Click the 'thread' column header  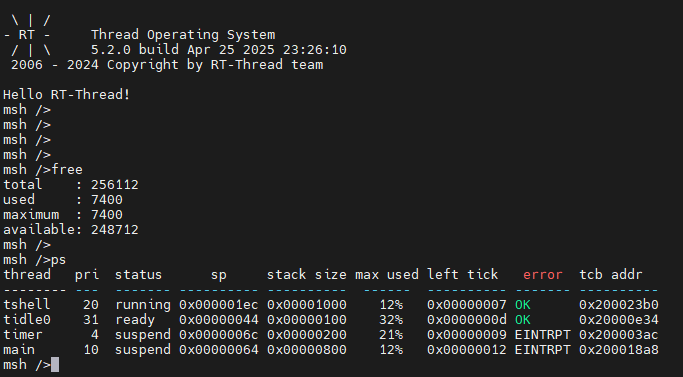(27, 275)
